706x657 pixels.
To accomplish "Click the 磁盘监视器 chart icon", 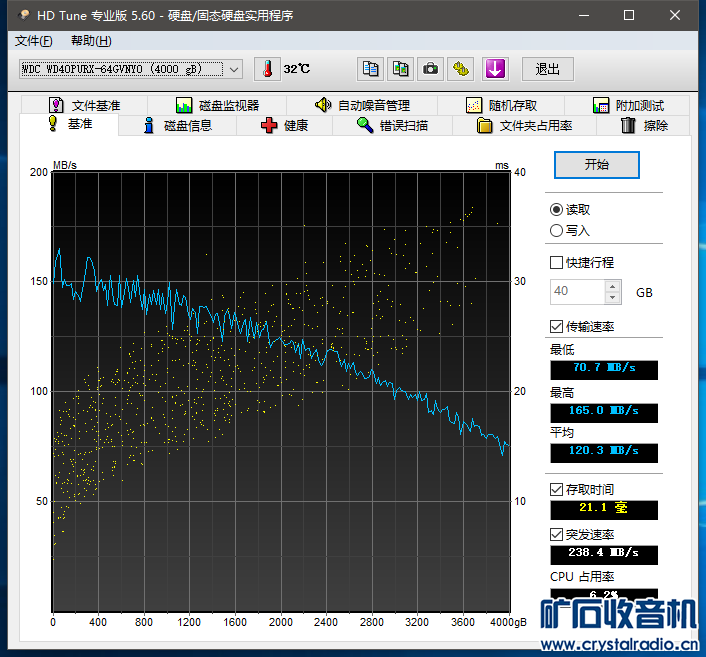I will point(184,105).
